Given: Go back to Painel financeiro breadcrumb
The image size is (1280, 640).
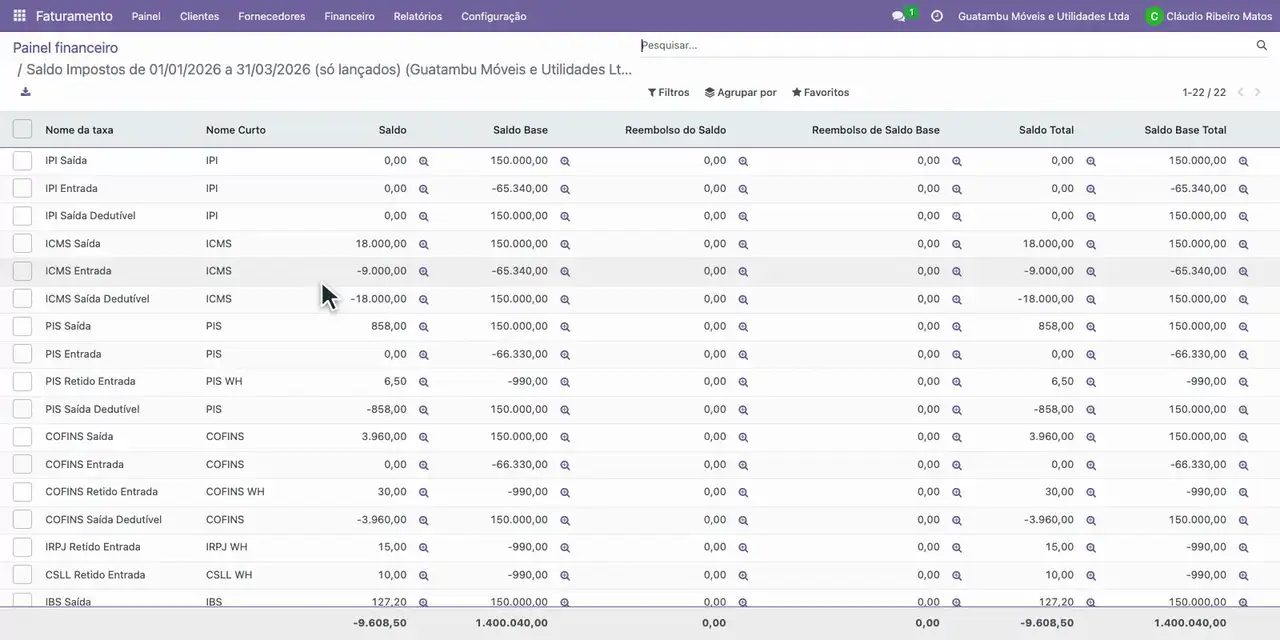Looking at the screenshot, I should point(65,48).
